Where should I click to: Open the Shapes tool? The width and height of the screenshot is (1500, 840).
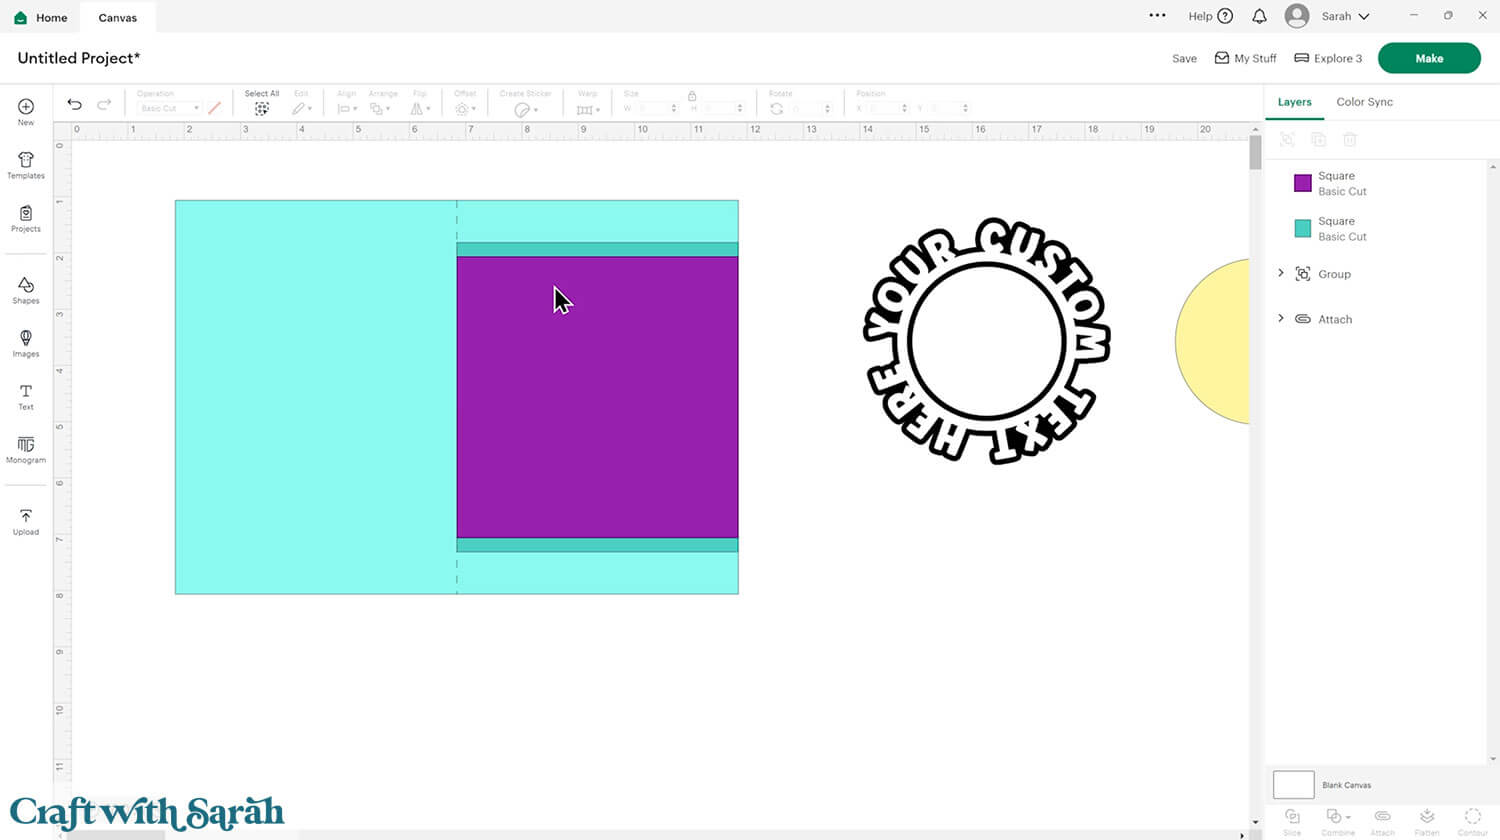(26, 290)
